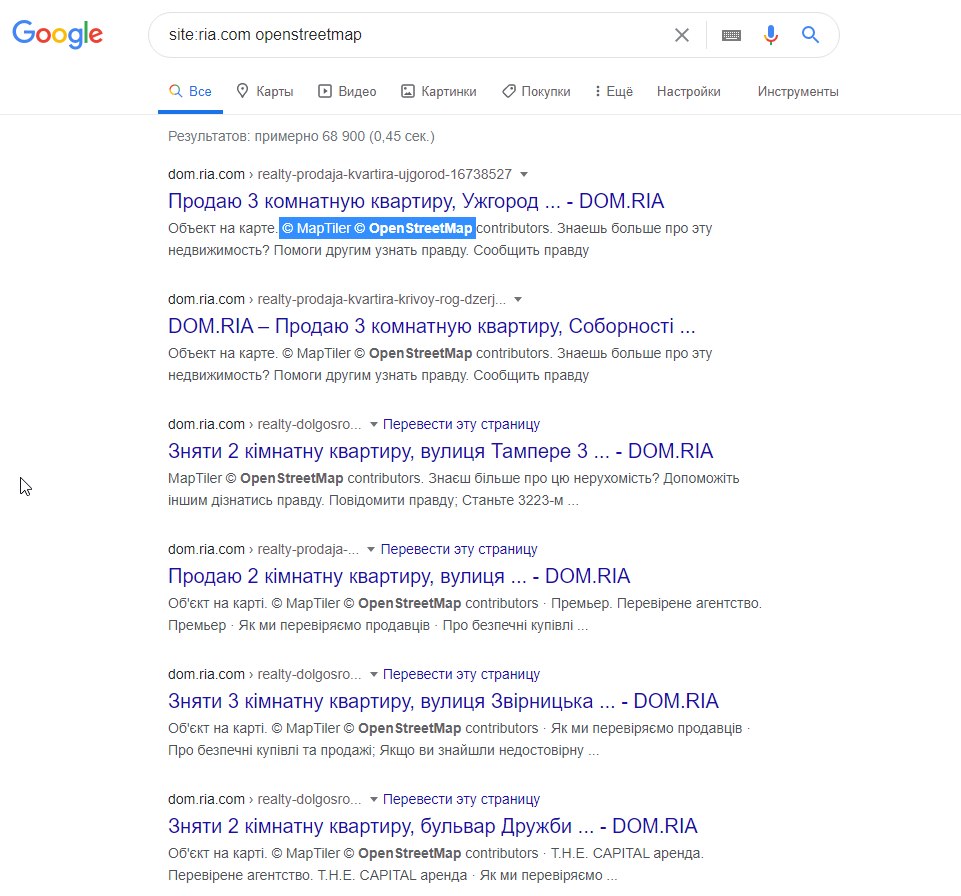Screen dimensions: 961x896
Task: Clear the search query with the X icon
Action: point(682,35)
